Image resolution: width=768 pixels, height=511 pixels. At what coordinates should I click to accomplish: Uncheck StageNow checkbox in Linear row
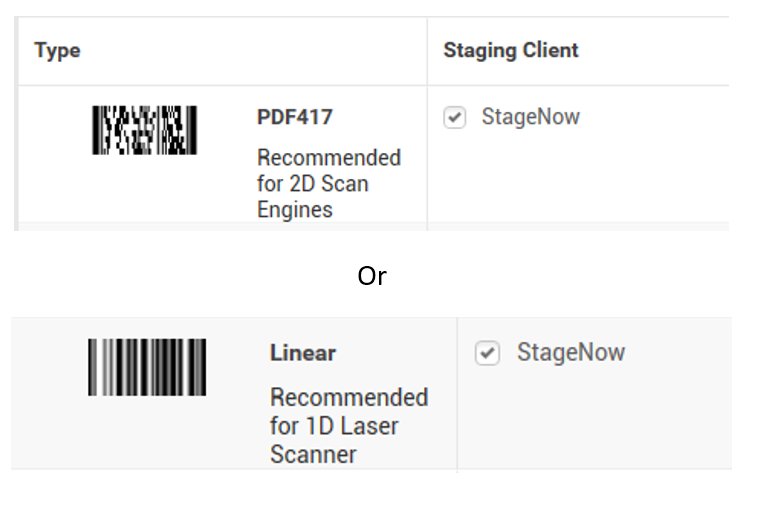(487, 353)
